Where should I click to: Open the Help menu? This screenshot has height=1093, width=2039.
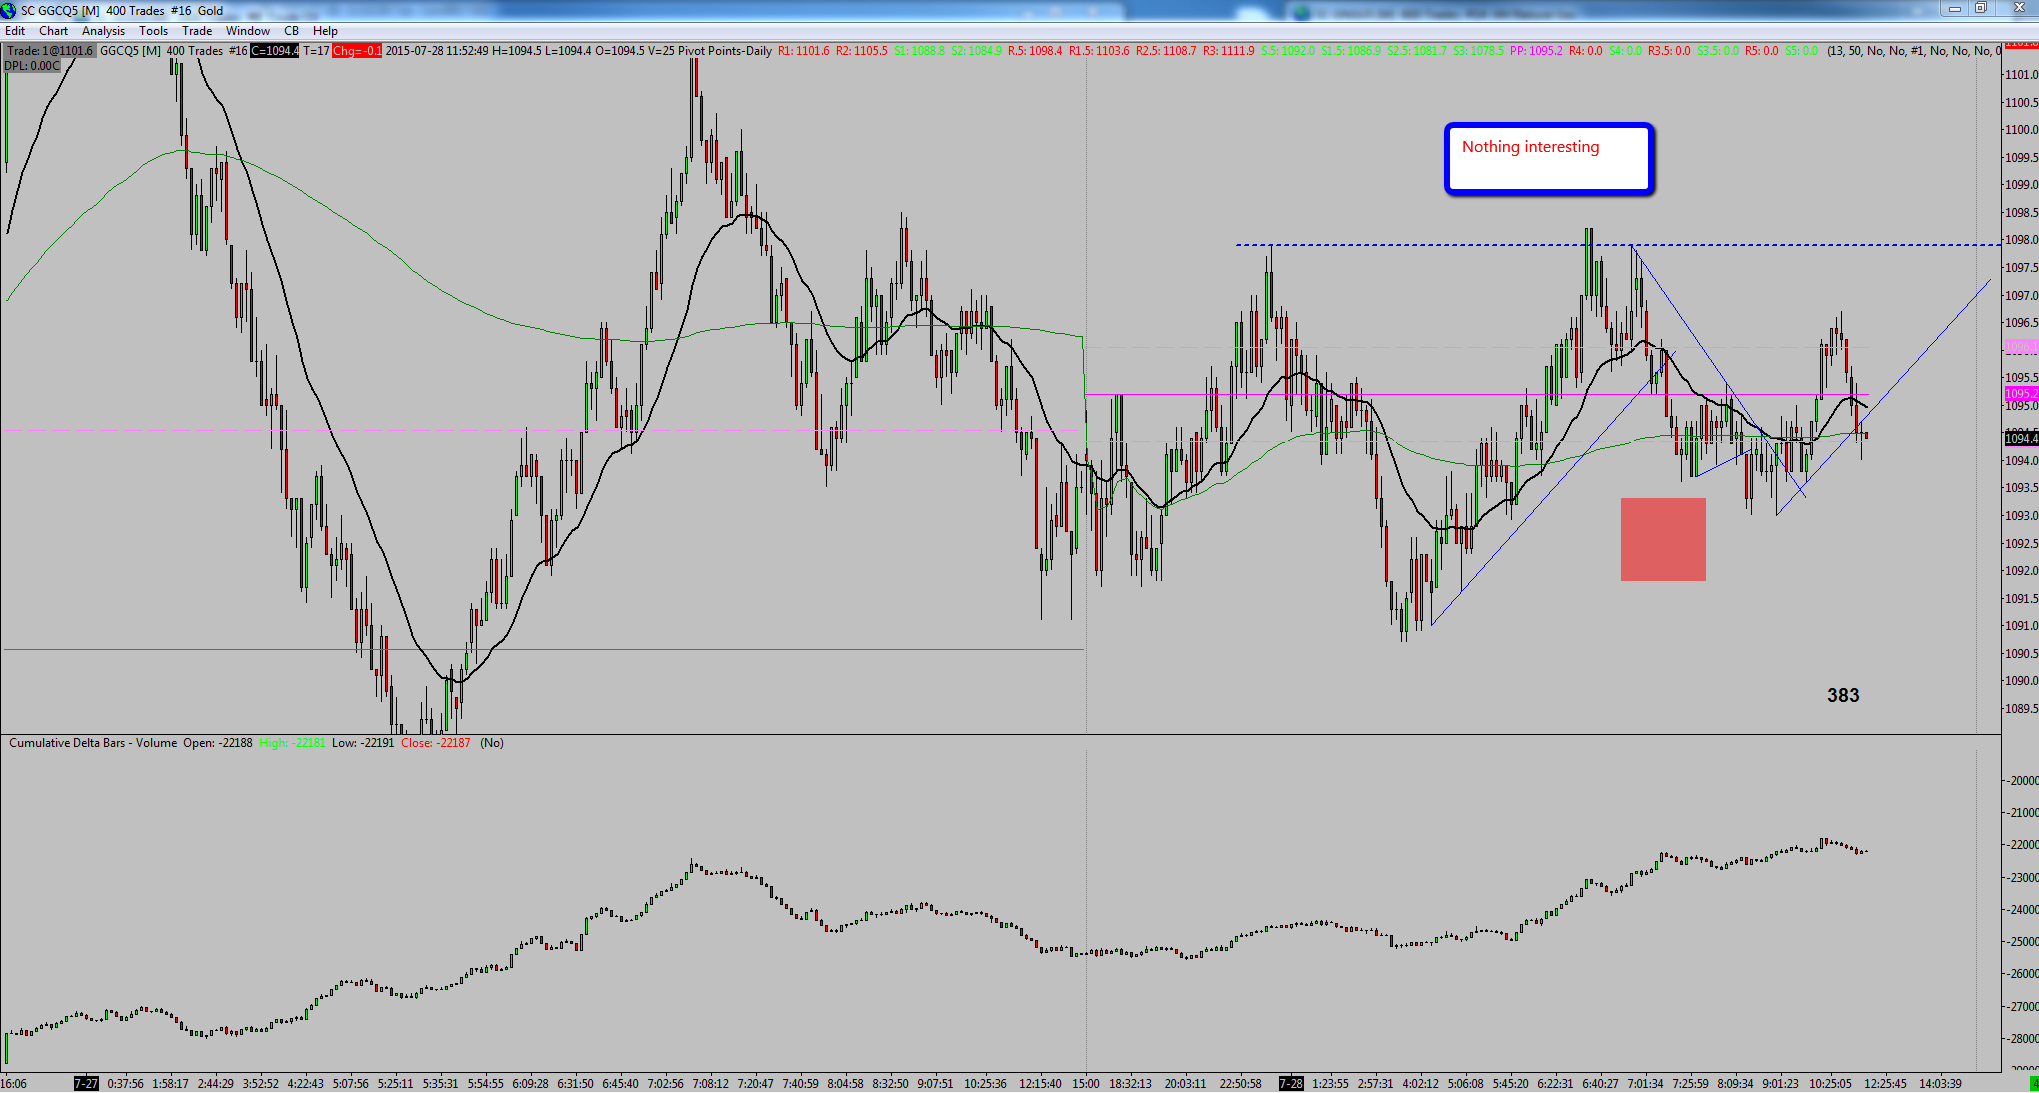pos(326,31)
